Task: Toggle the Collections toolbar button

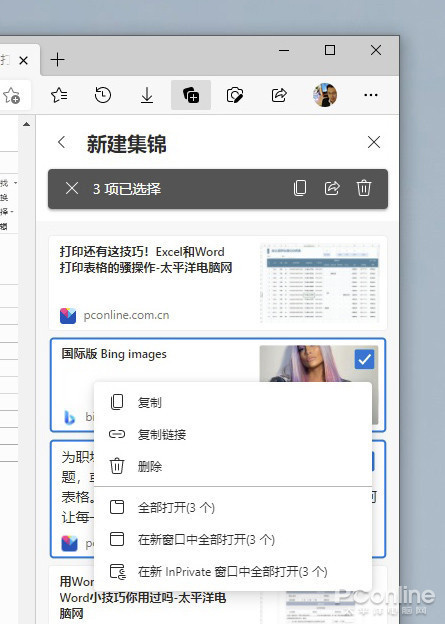Action: click(x=191, y=95)
